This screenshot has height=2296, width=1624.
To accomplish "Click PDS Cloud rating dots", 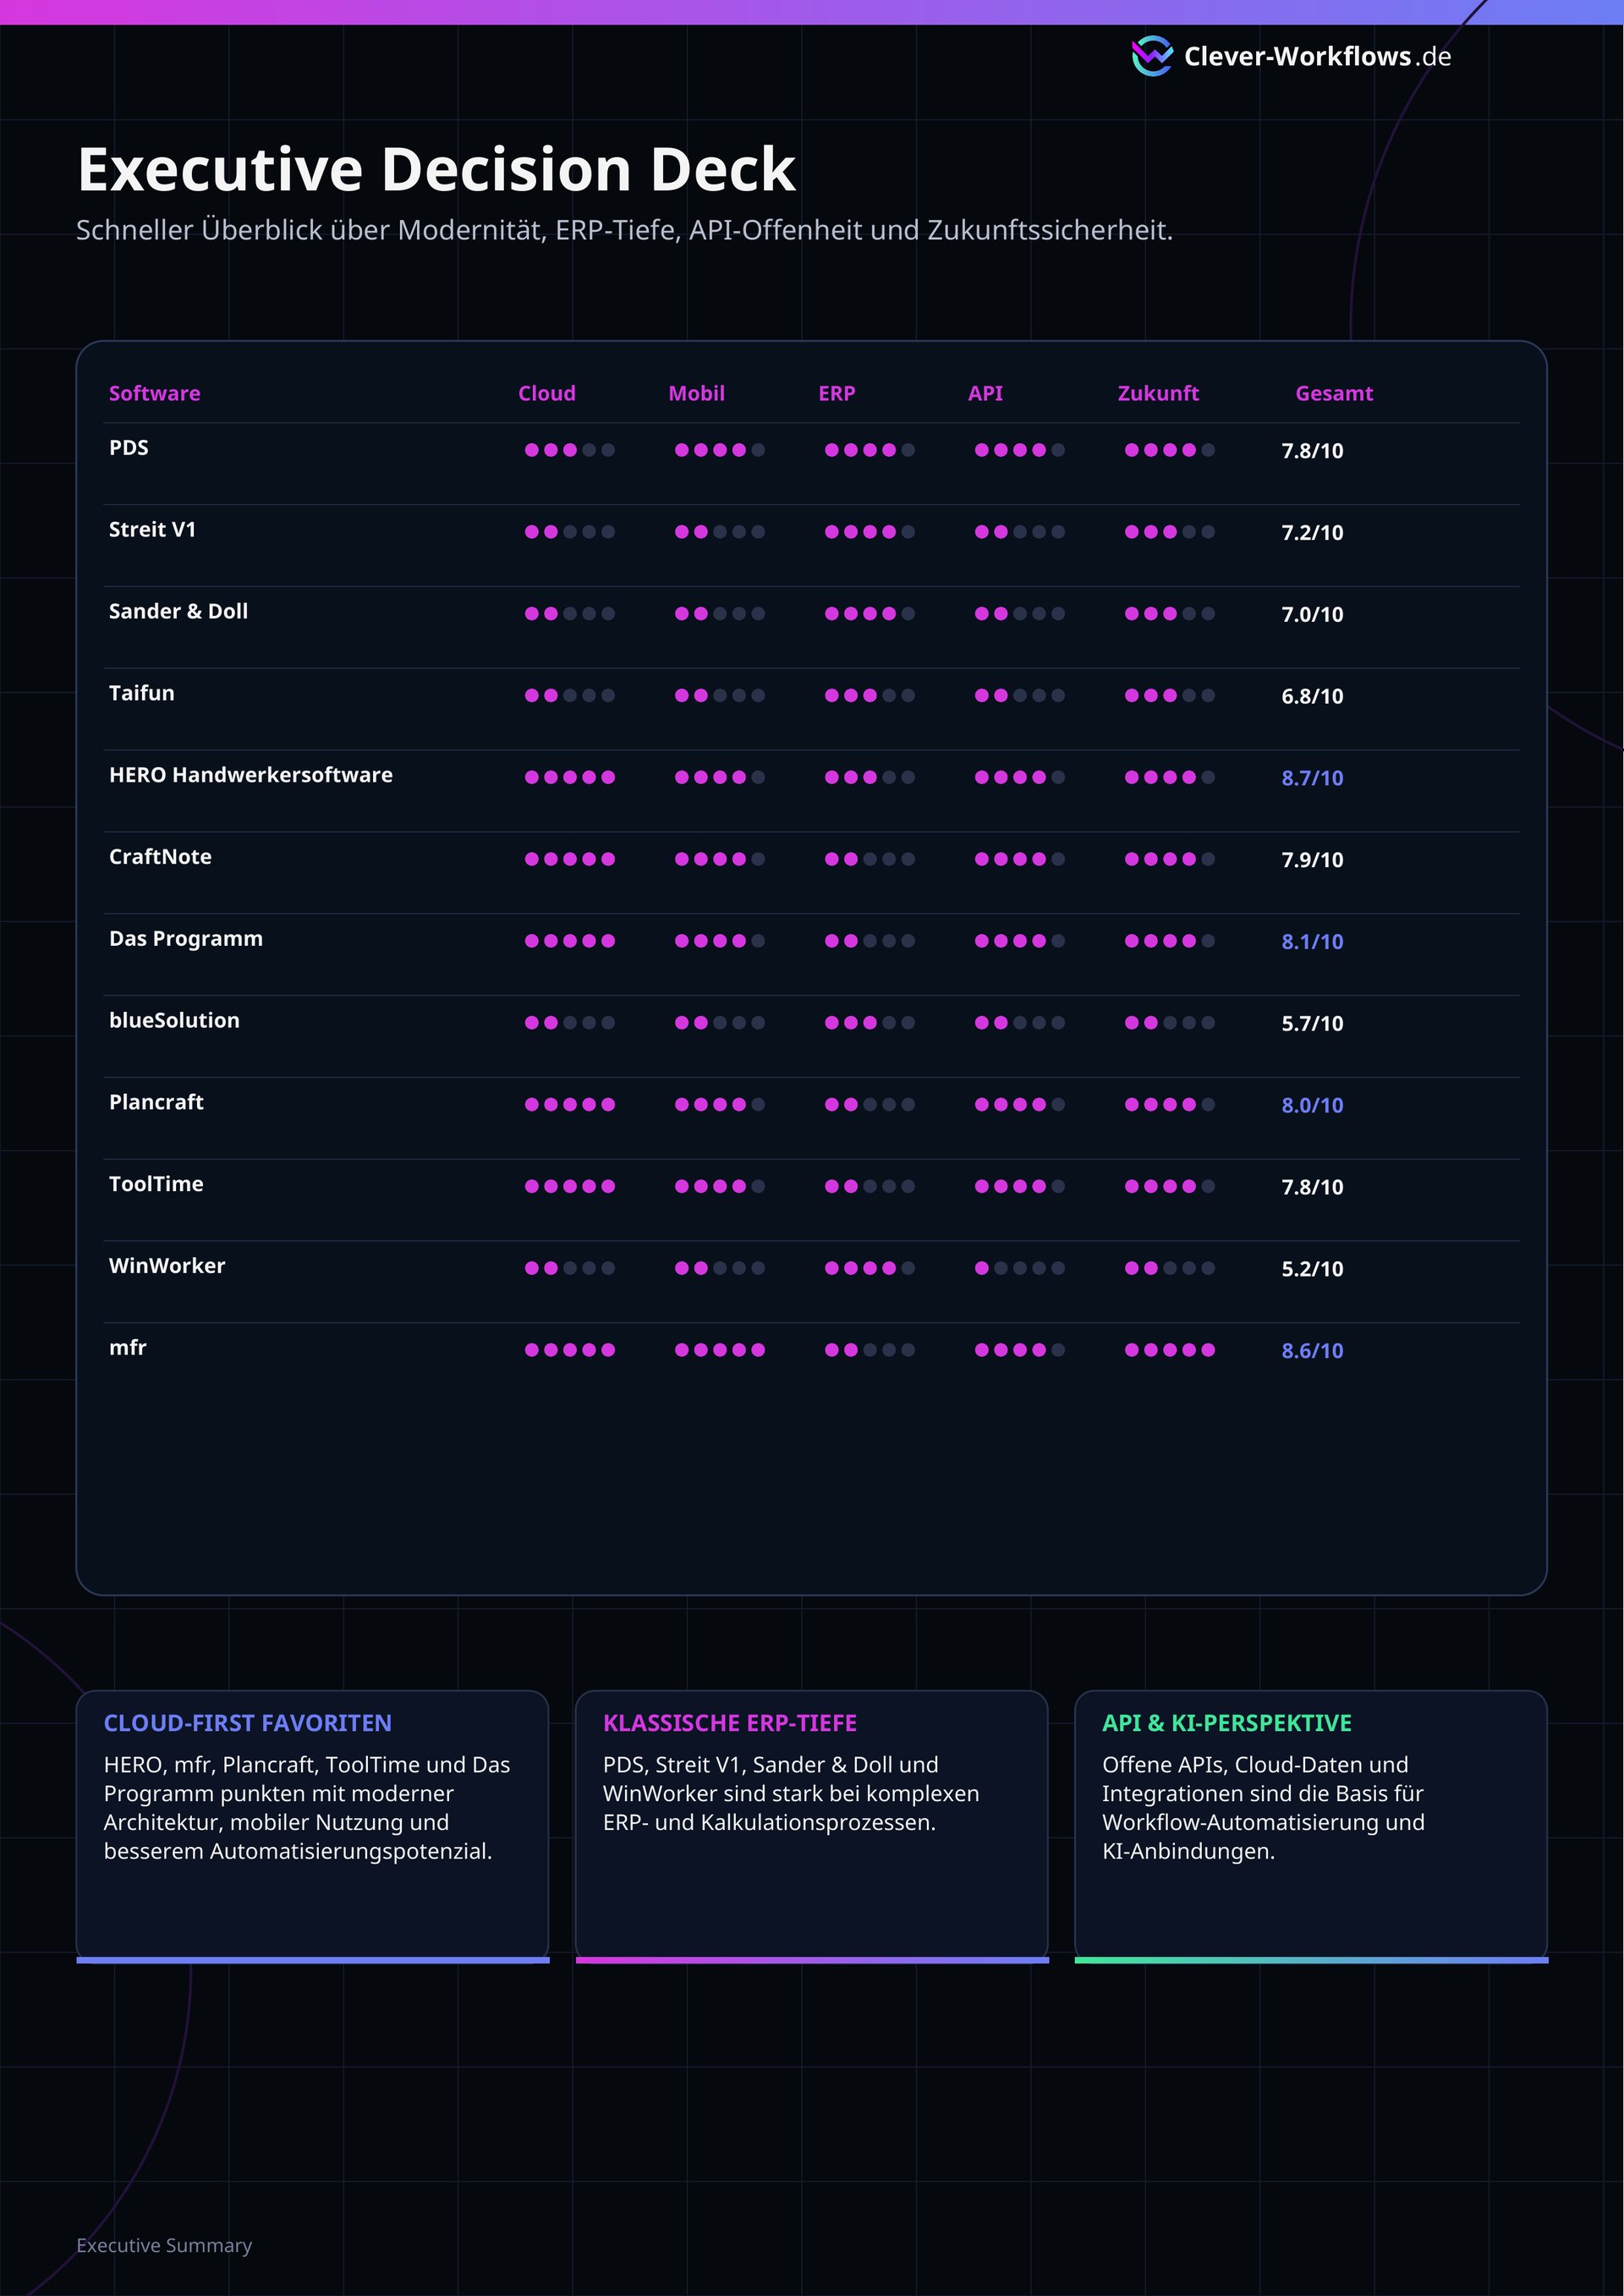I will 570,450.
